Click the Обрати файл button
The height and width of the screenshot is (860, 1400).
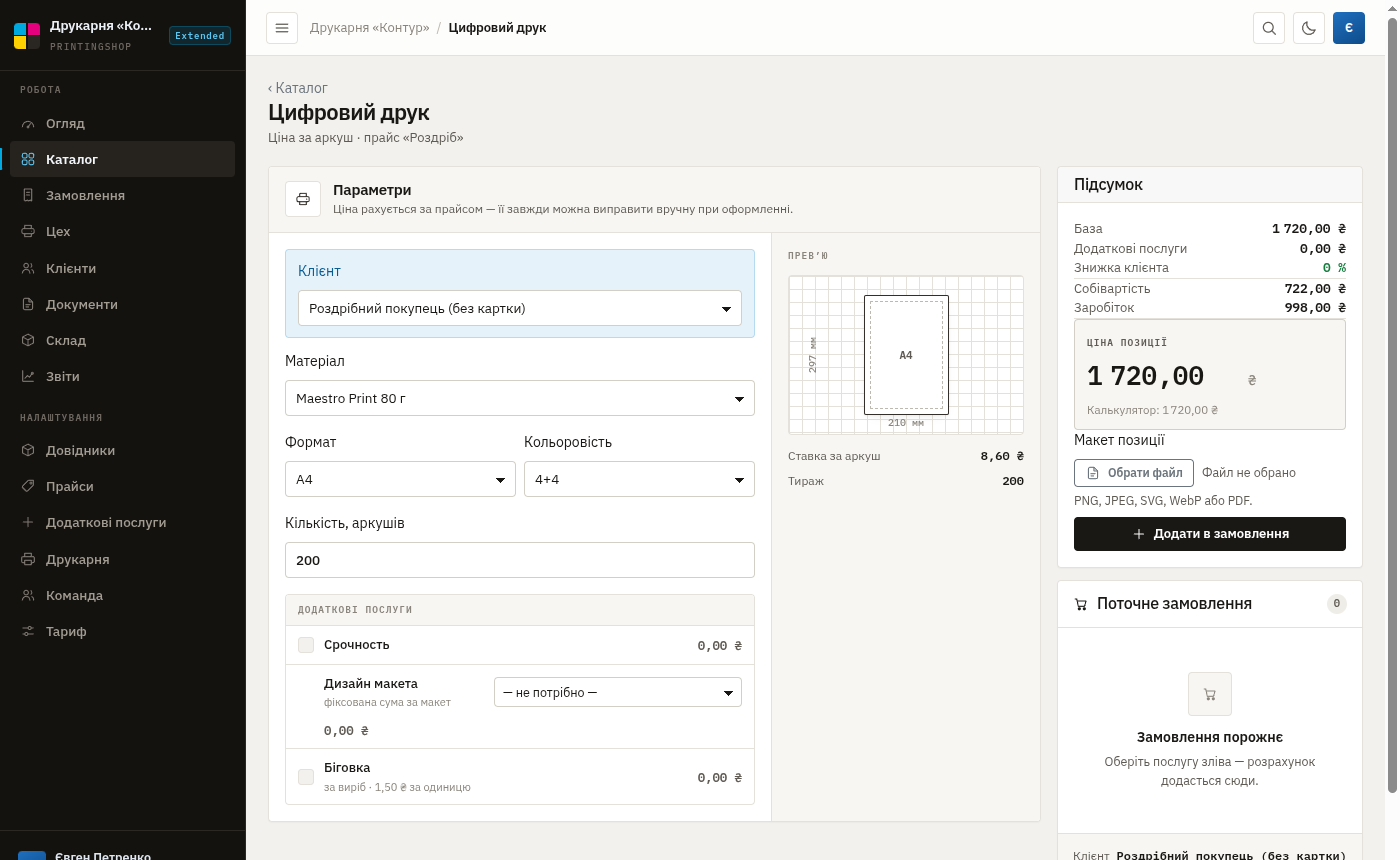[x=1134, y=473]
